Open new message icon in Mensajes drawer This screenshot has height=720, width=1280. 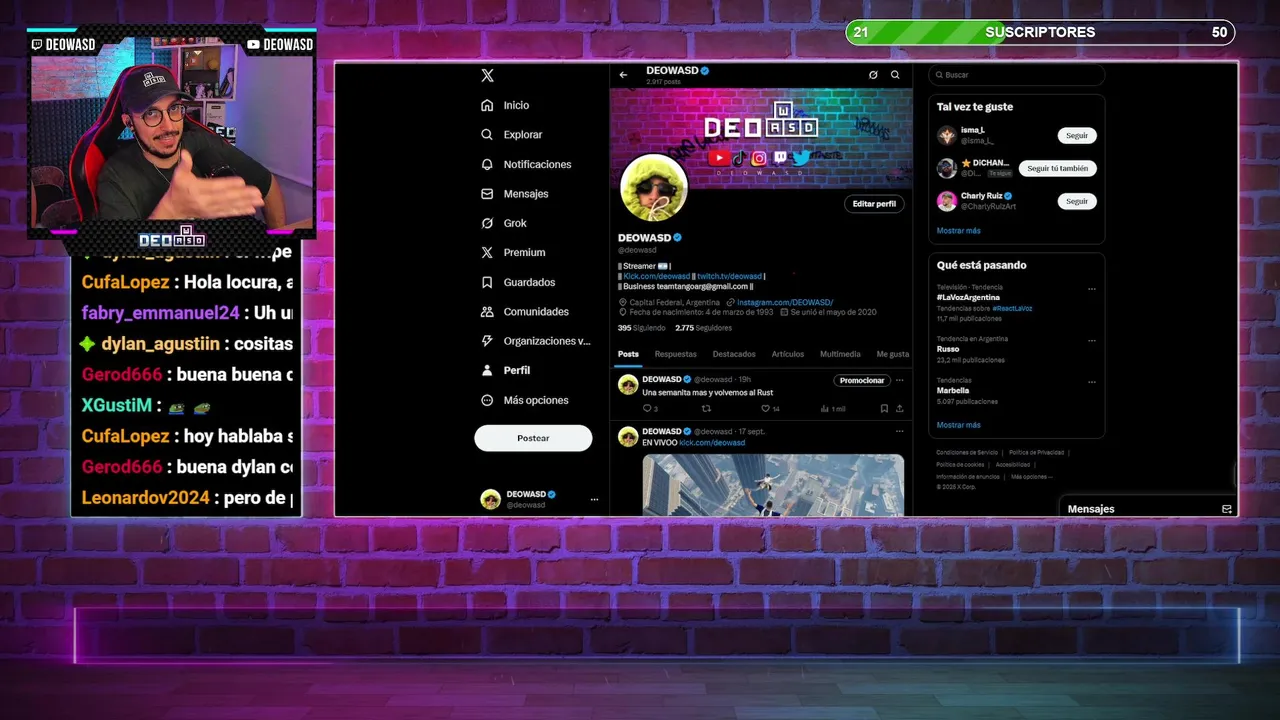click(1227, 509)
